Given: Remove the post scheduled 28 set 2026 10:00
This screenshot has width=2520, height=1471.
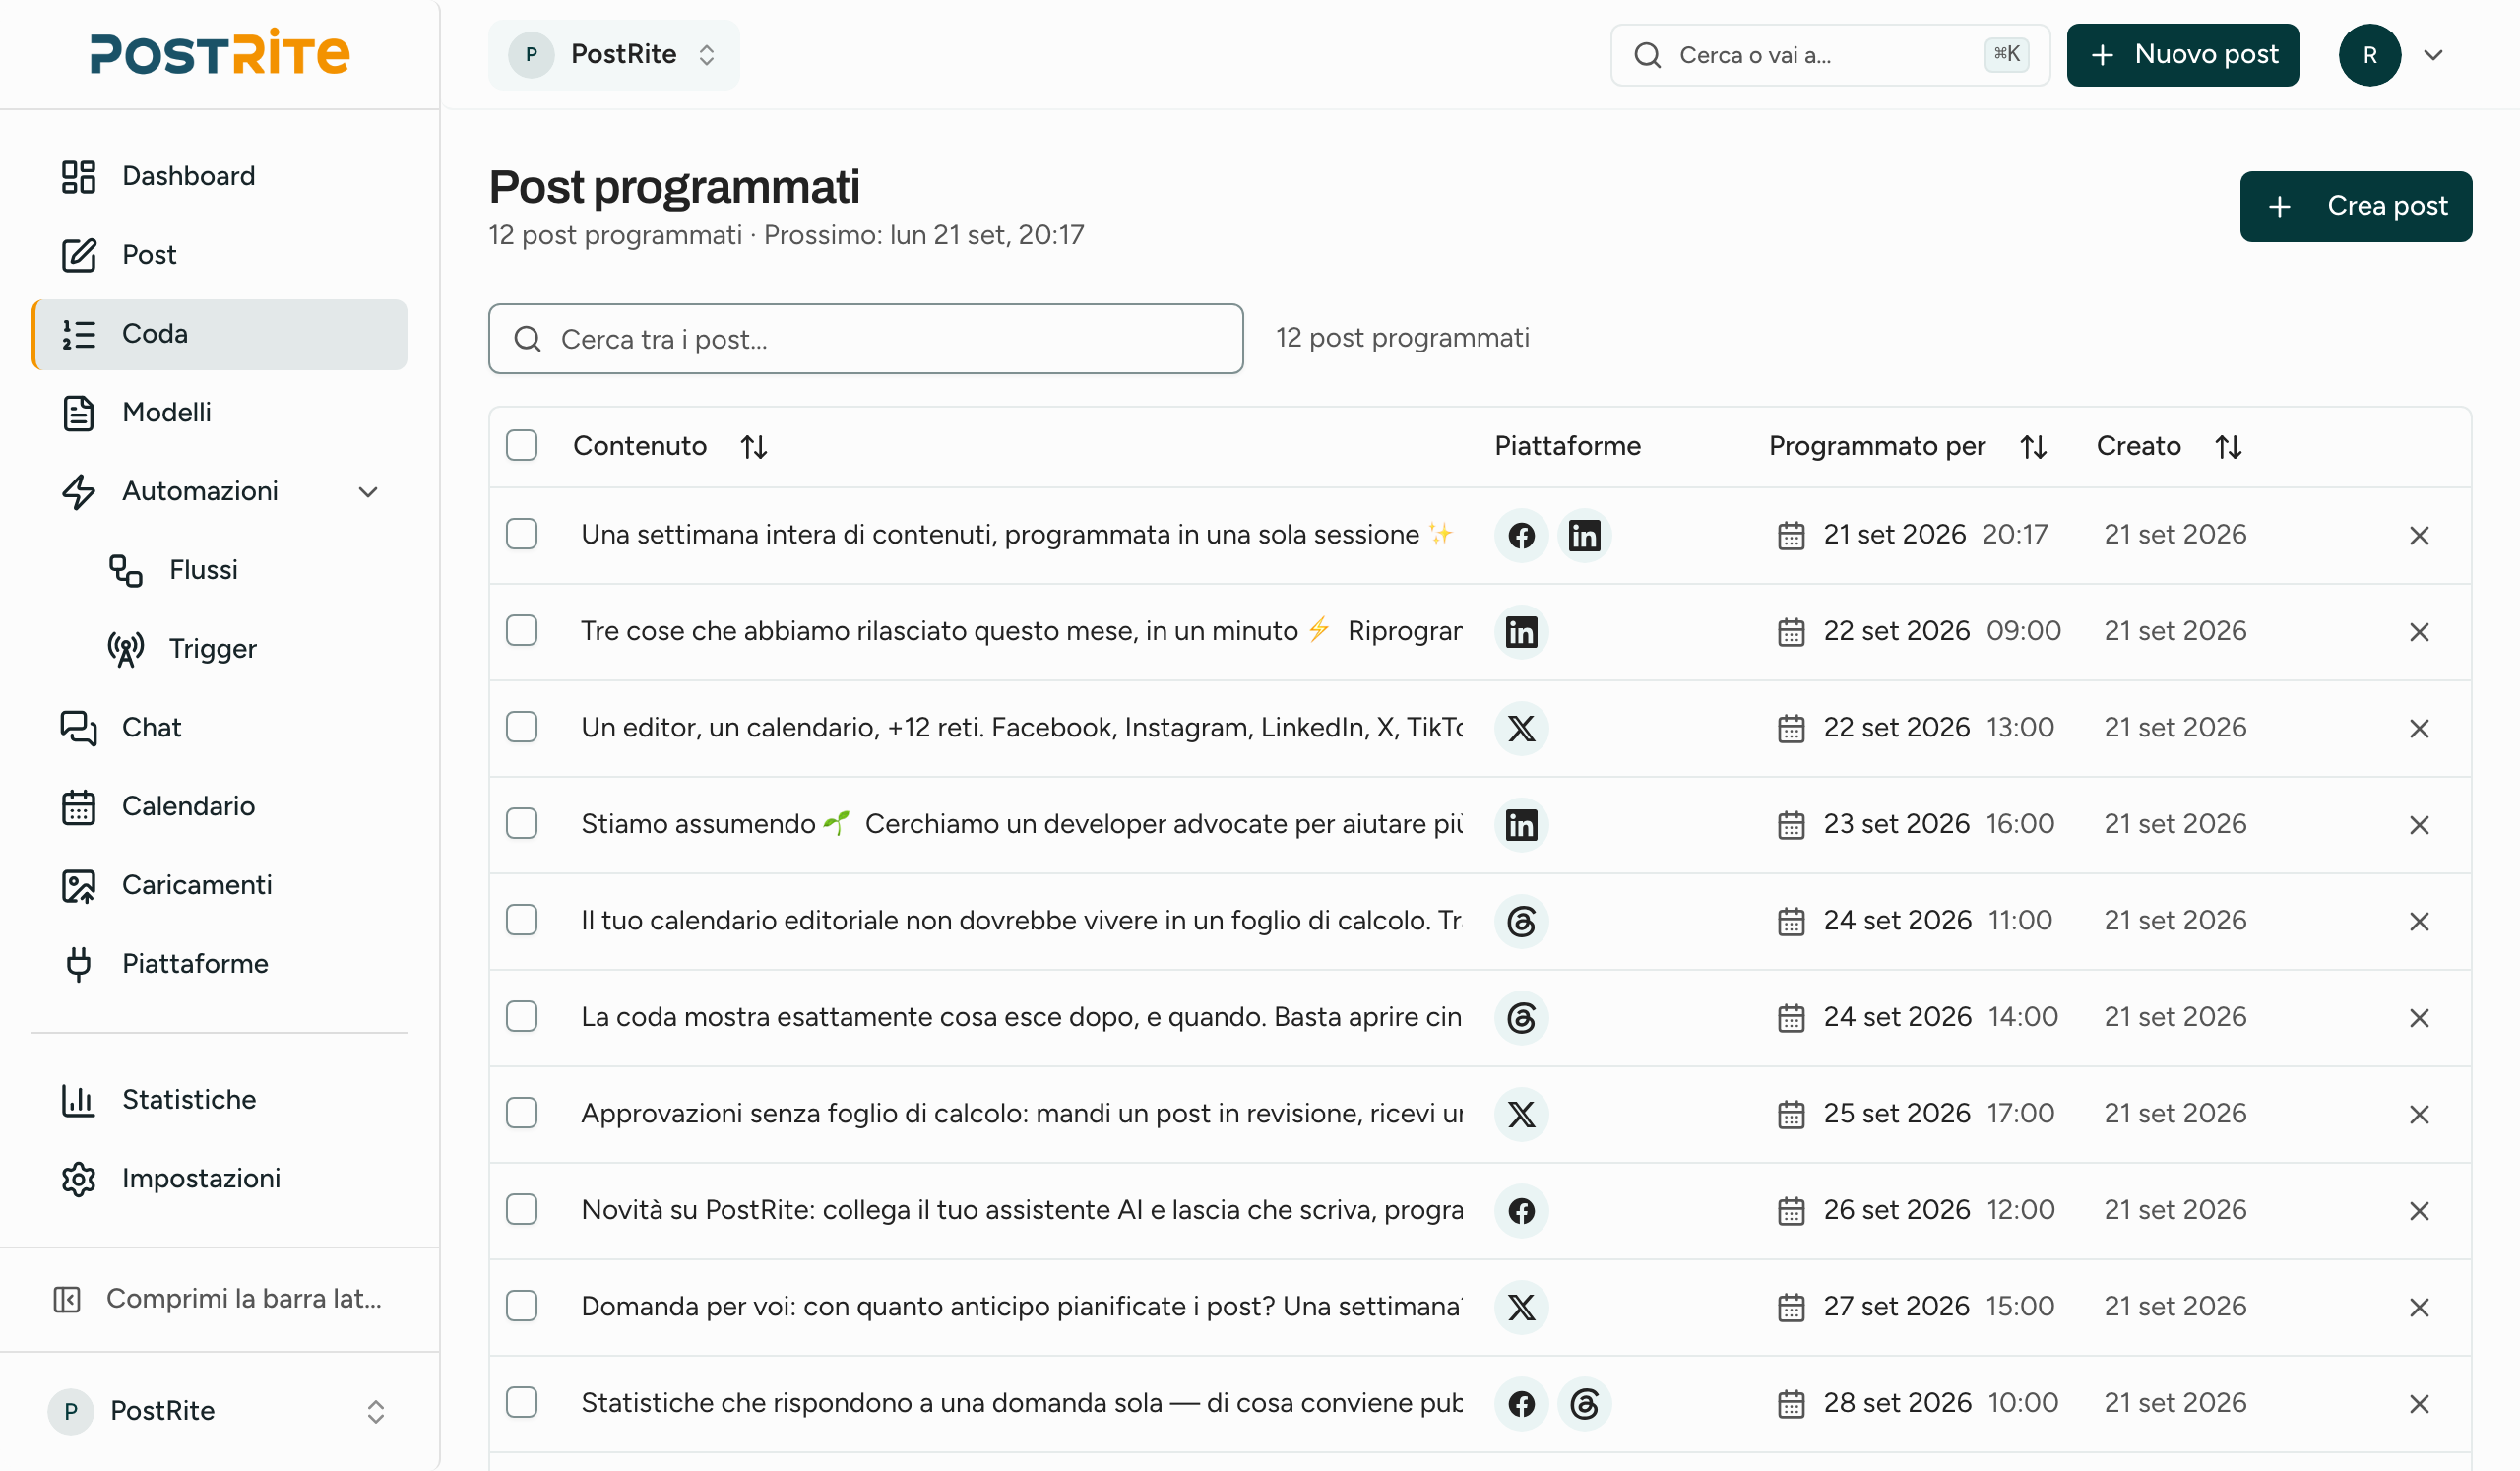Looking at the screenshot, I should pyautogui.click(x=2418, y=1404).
